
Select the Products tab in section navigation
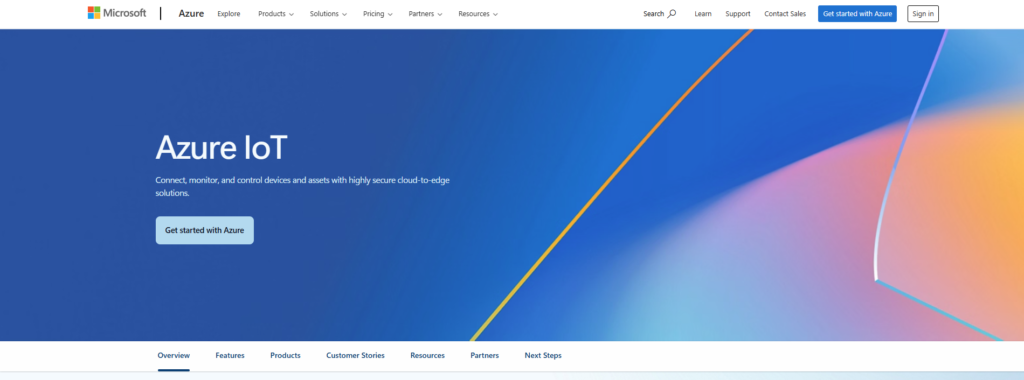285,356
